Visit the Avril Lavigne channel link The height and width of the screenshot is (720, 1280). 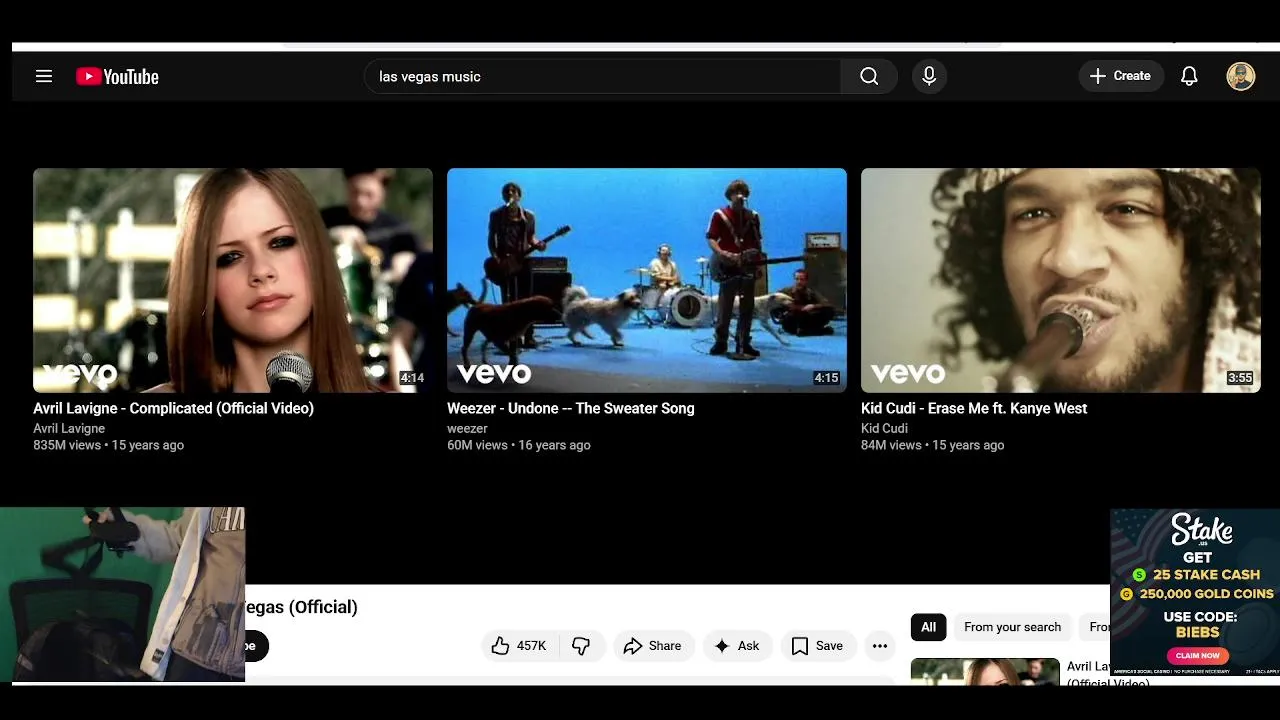click(x=69, y=428)
